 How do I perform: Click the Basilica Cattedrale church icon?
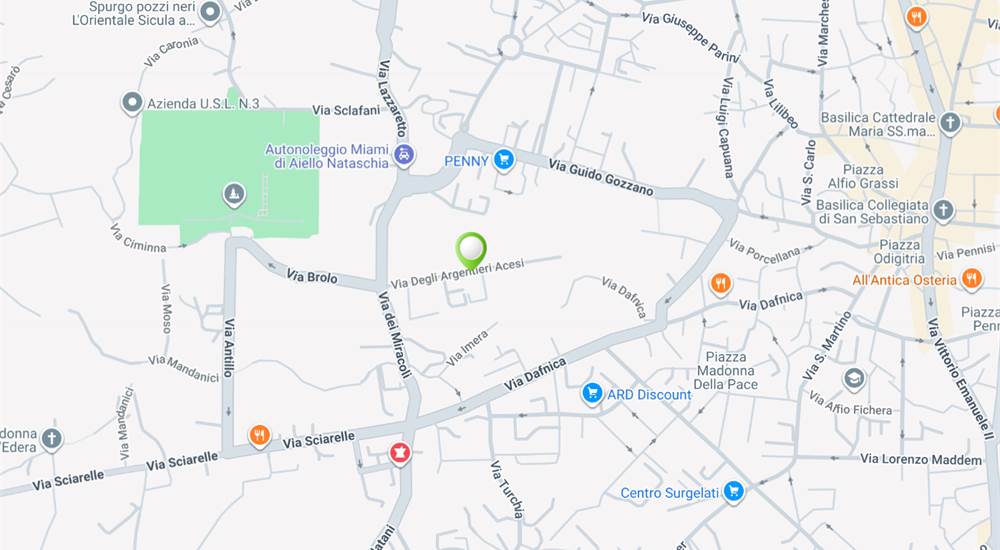pyautogui.click(x=950, y=123)
